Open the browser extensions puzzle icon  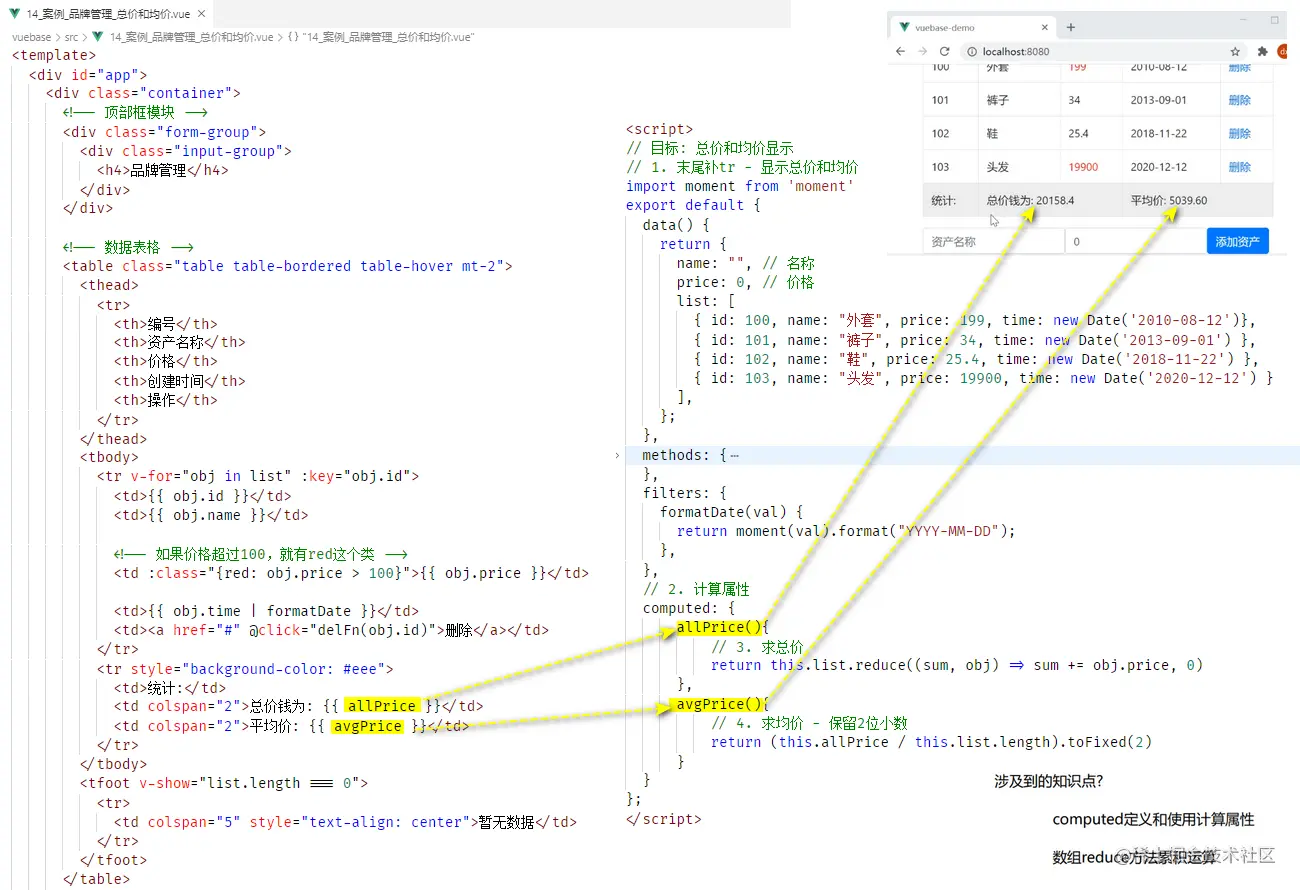click(x=1262, y=51)
